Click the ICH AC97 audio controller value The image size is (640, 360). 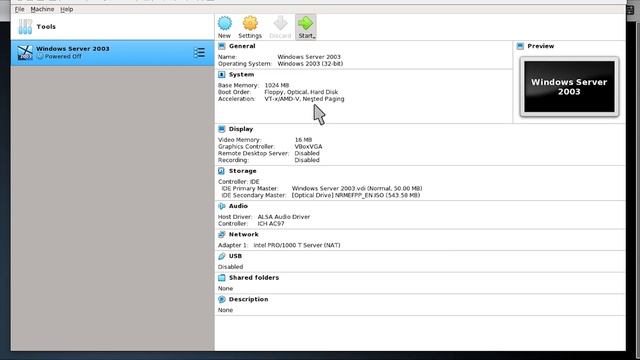point(271,224)
